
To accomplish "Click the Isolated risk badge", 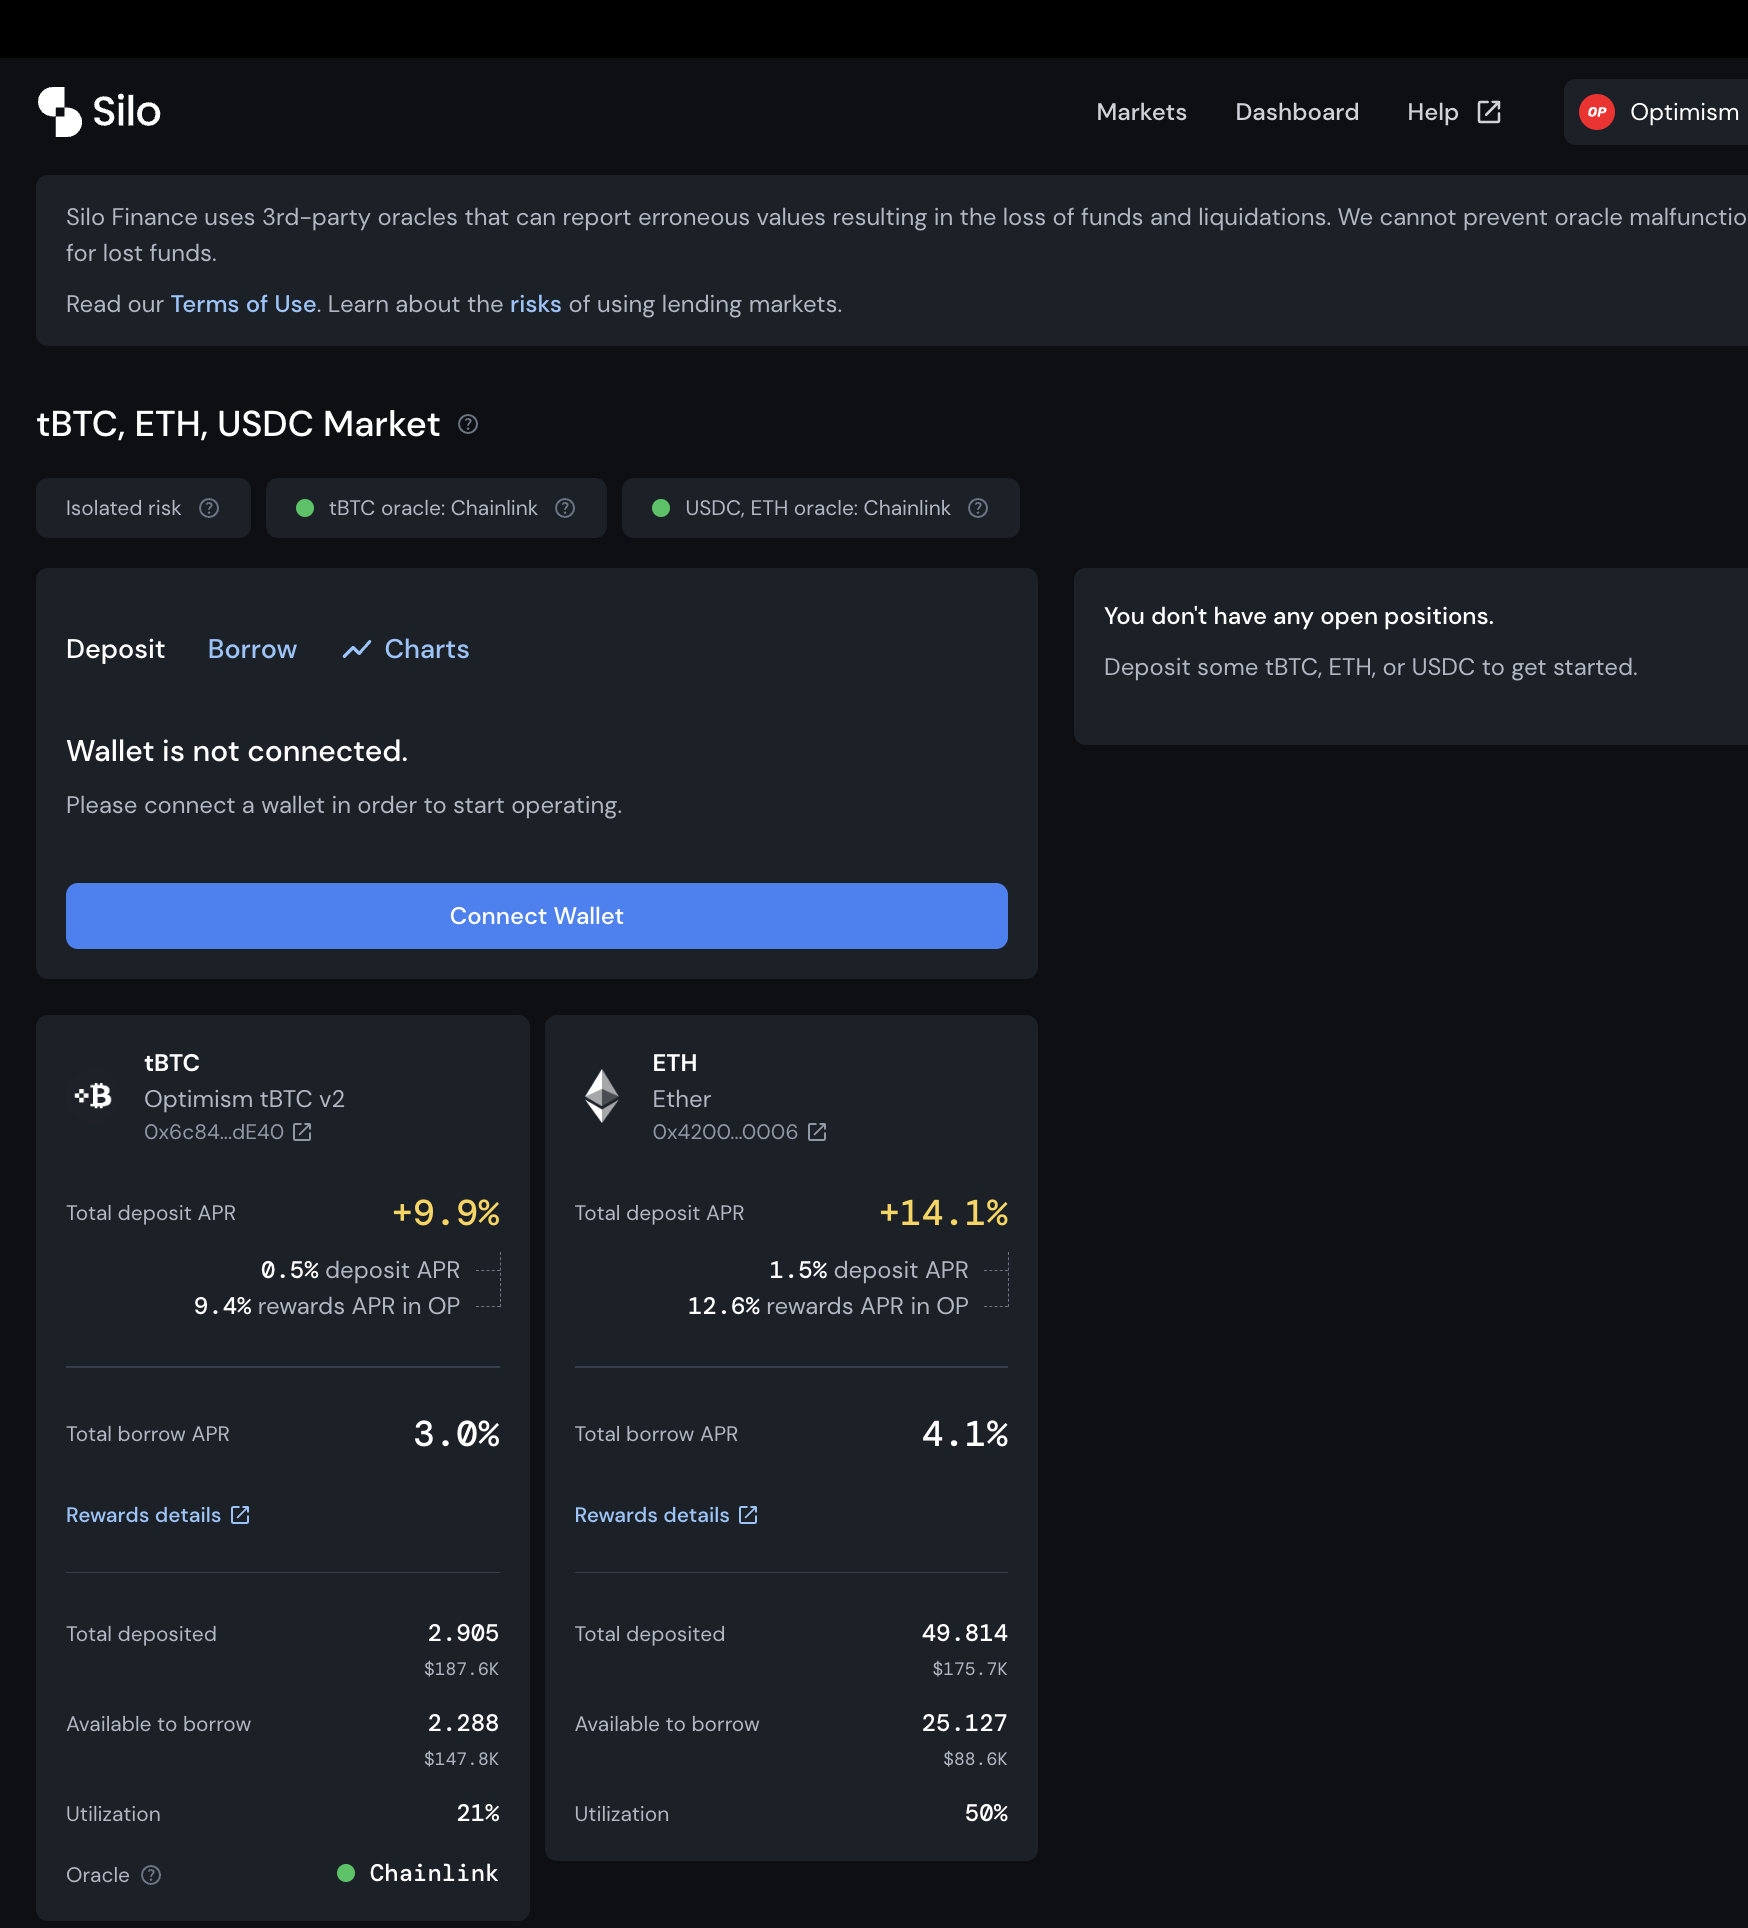I will click(x=143, y=508).
